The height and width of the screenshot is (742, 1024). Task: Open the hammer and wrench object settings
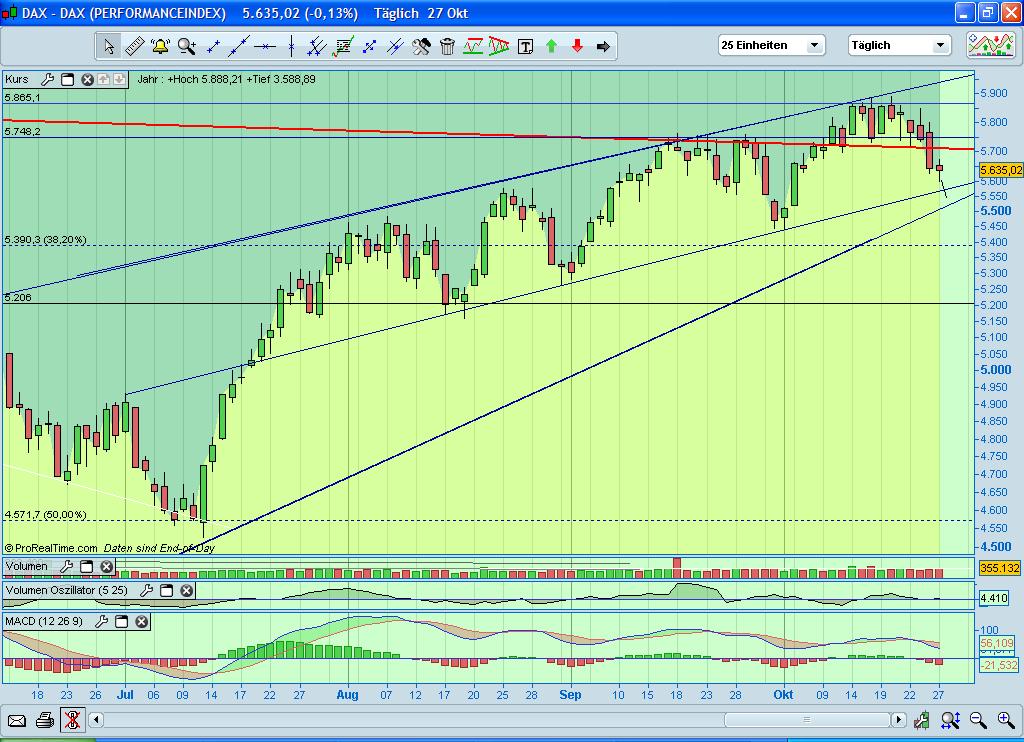click(421, 46)
